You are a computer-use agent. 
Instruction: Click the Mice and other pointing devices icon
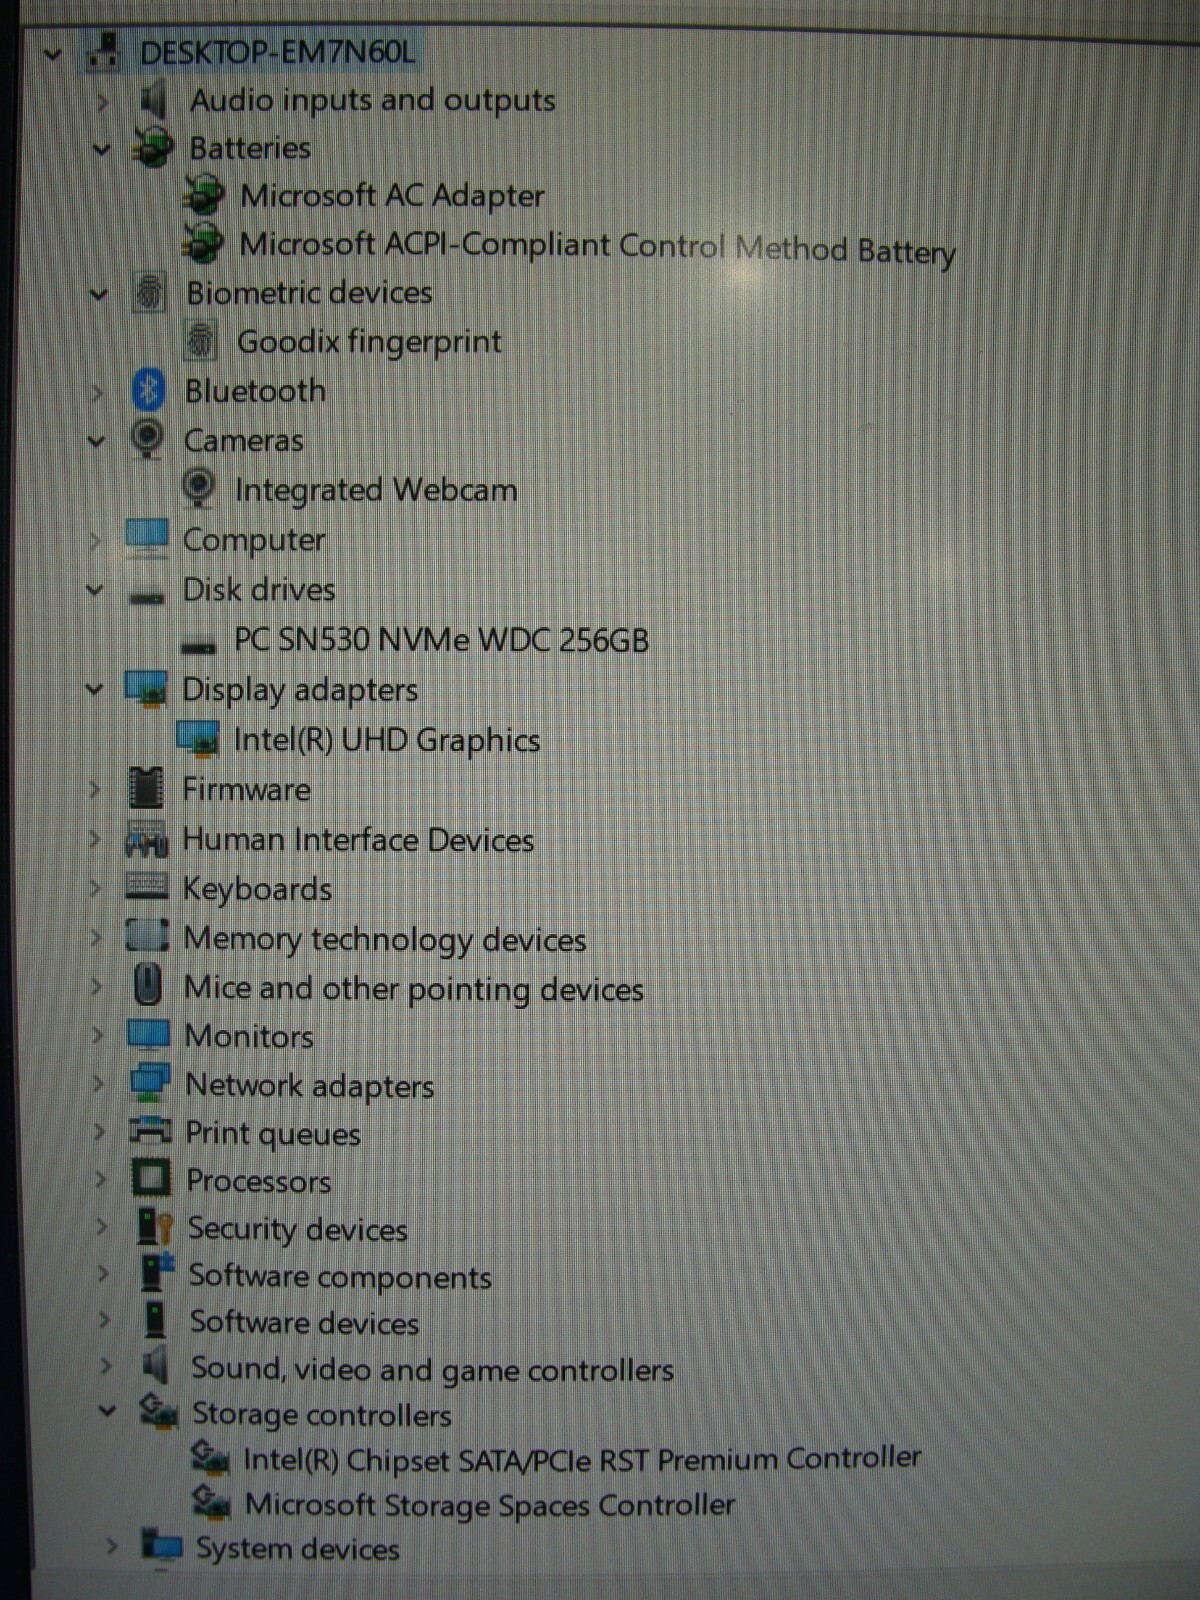(x=147, y=985)
